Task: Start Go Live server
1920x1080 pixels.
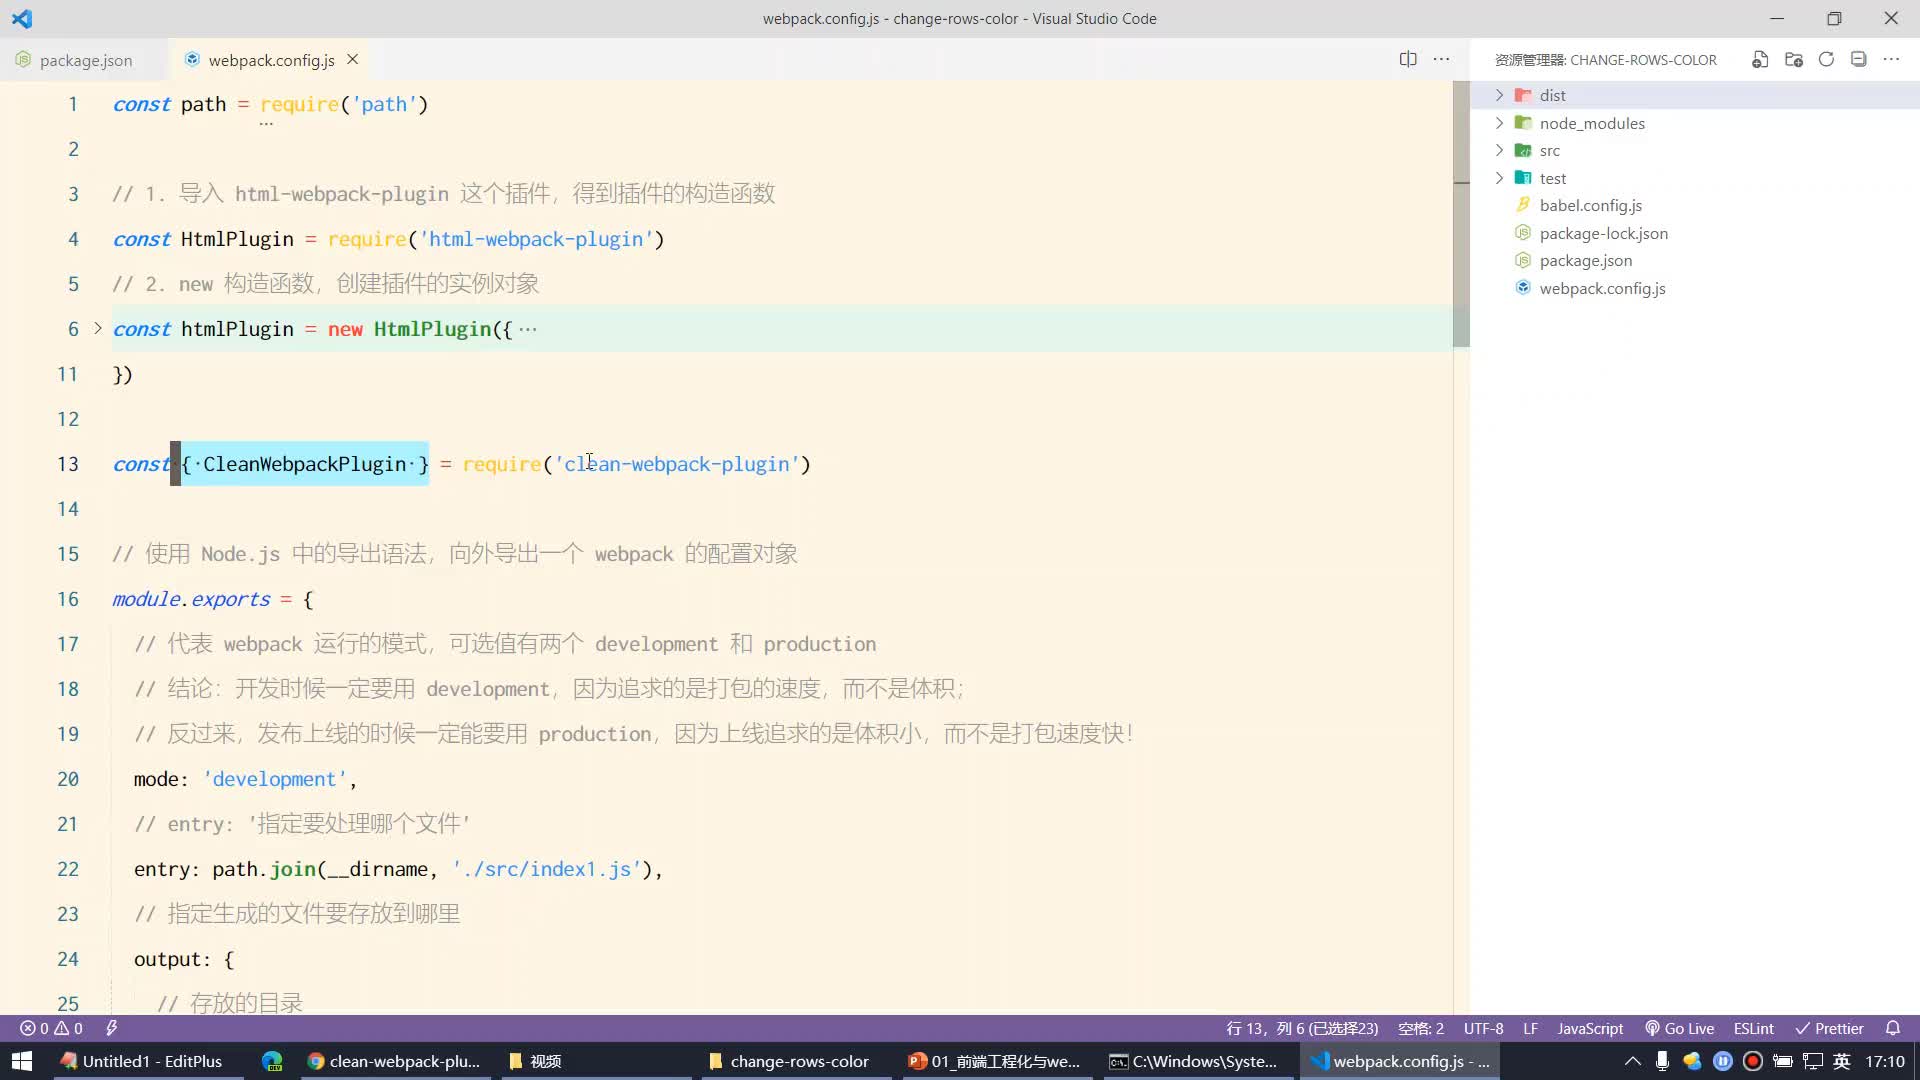Action: (1680, 1028)
